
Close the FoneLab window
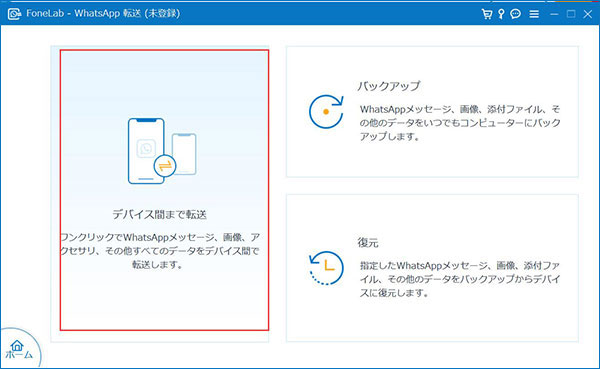tap(588, 14)
